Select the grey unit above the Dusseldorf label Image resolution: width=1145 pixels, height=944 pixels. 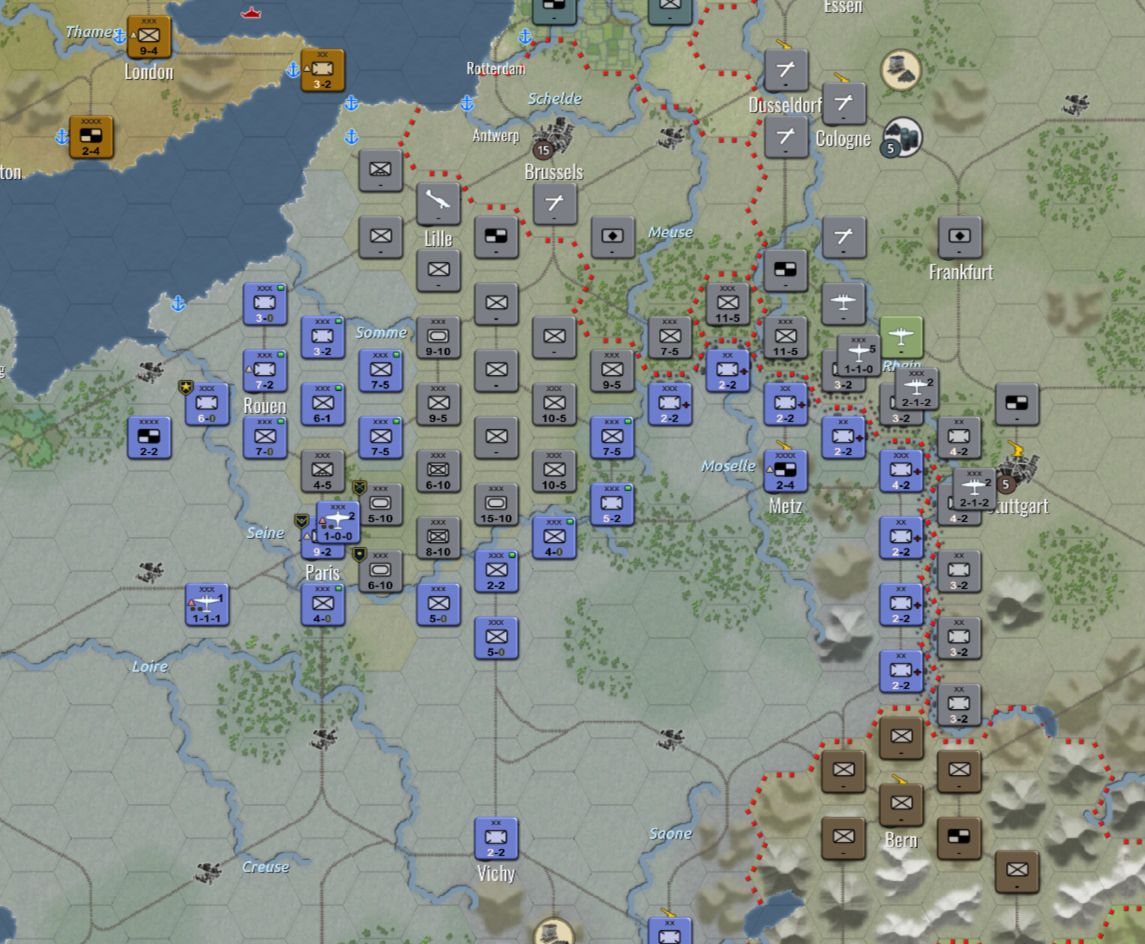coord(786,71)
